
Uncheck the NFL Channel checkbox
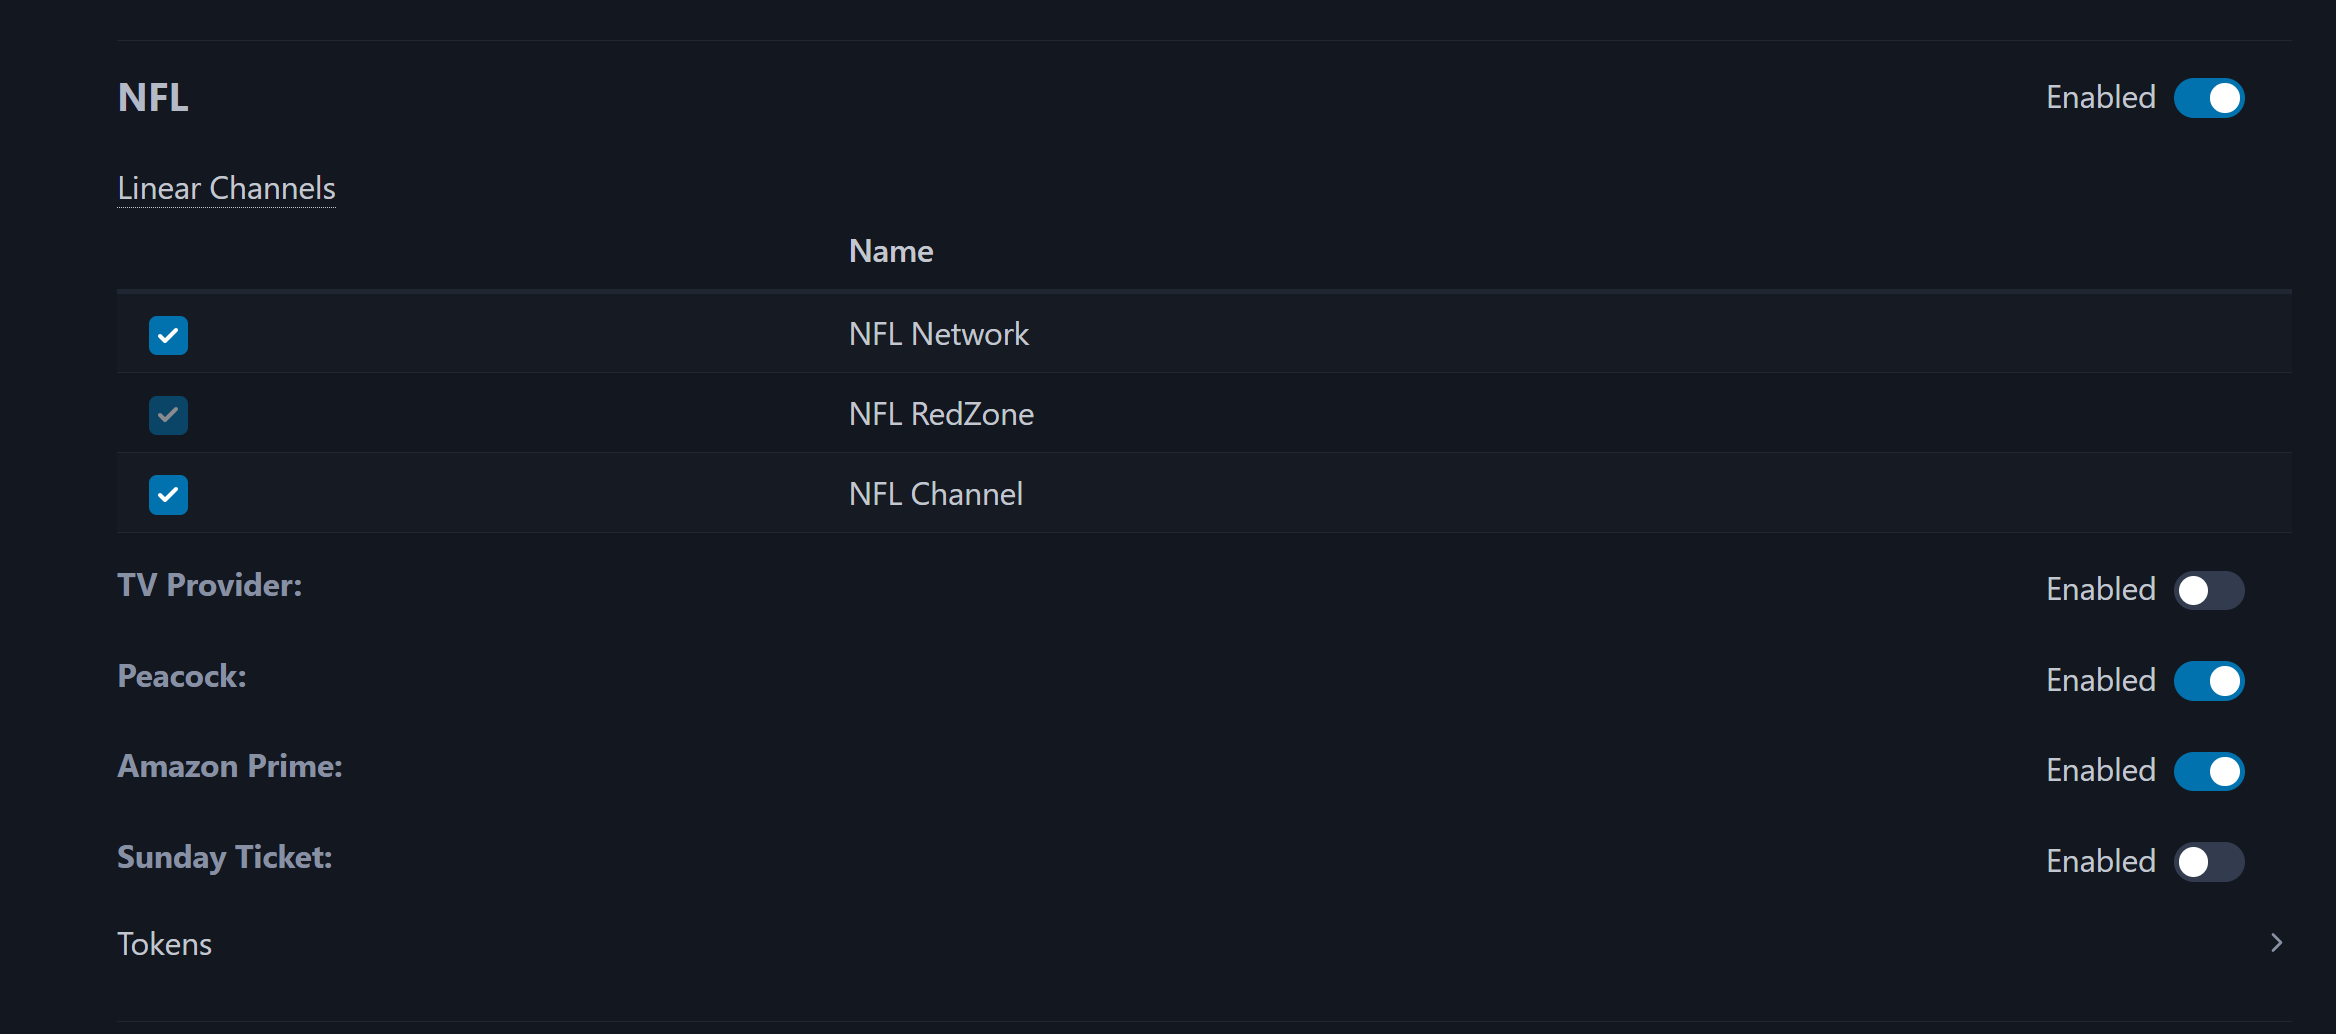[x=168, y=495]
